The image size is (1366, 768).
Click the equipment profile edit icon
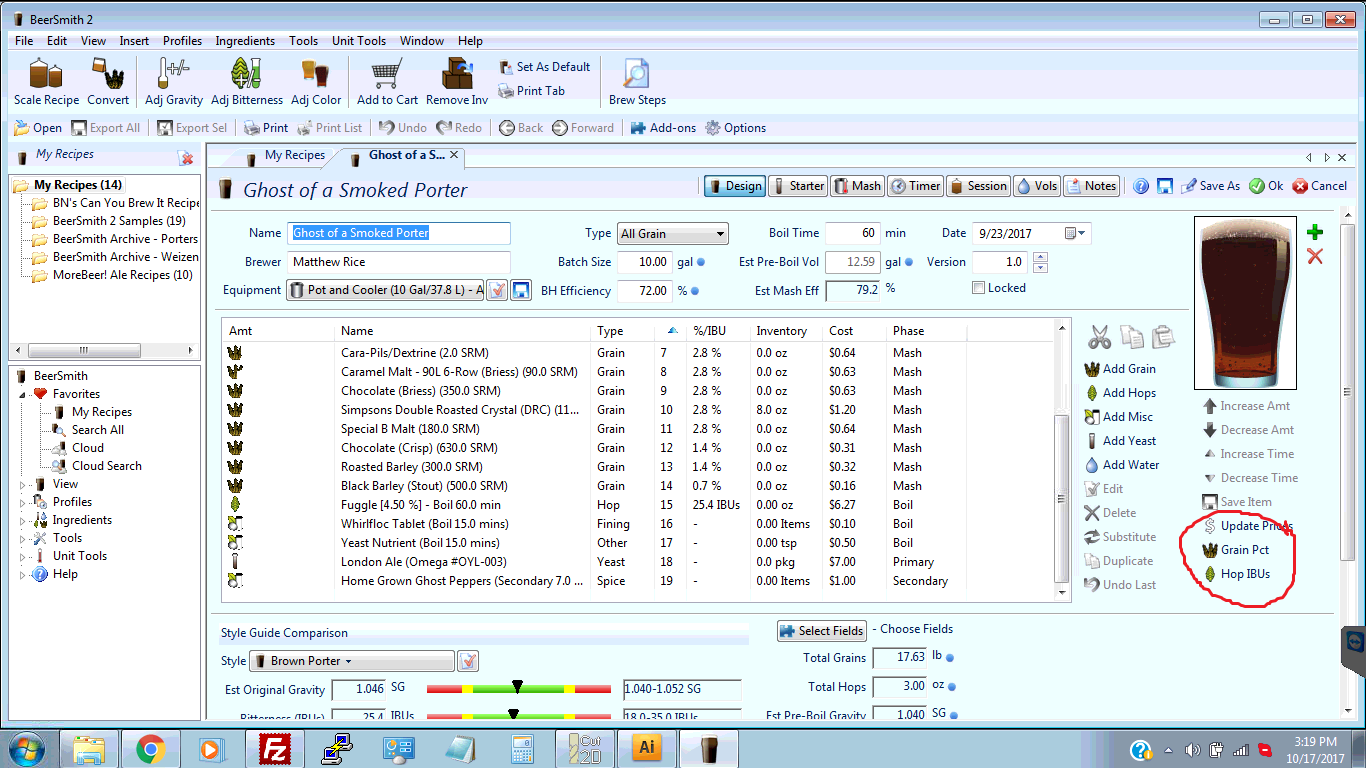497,290
